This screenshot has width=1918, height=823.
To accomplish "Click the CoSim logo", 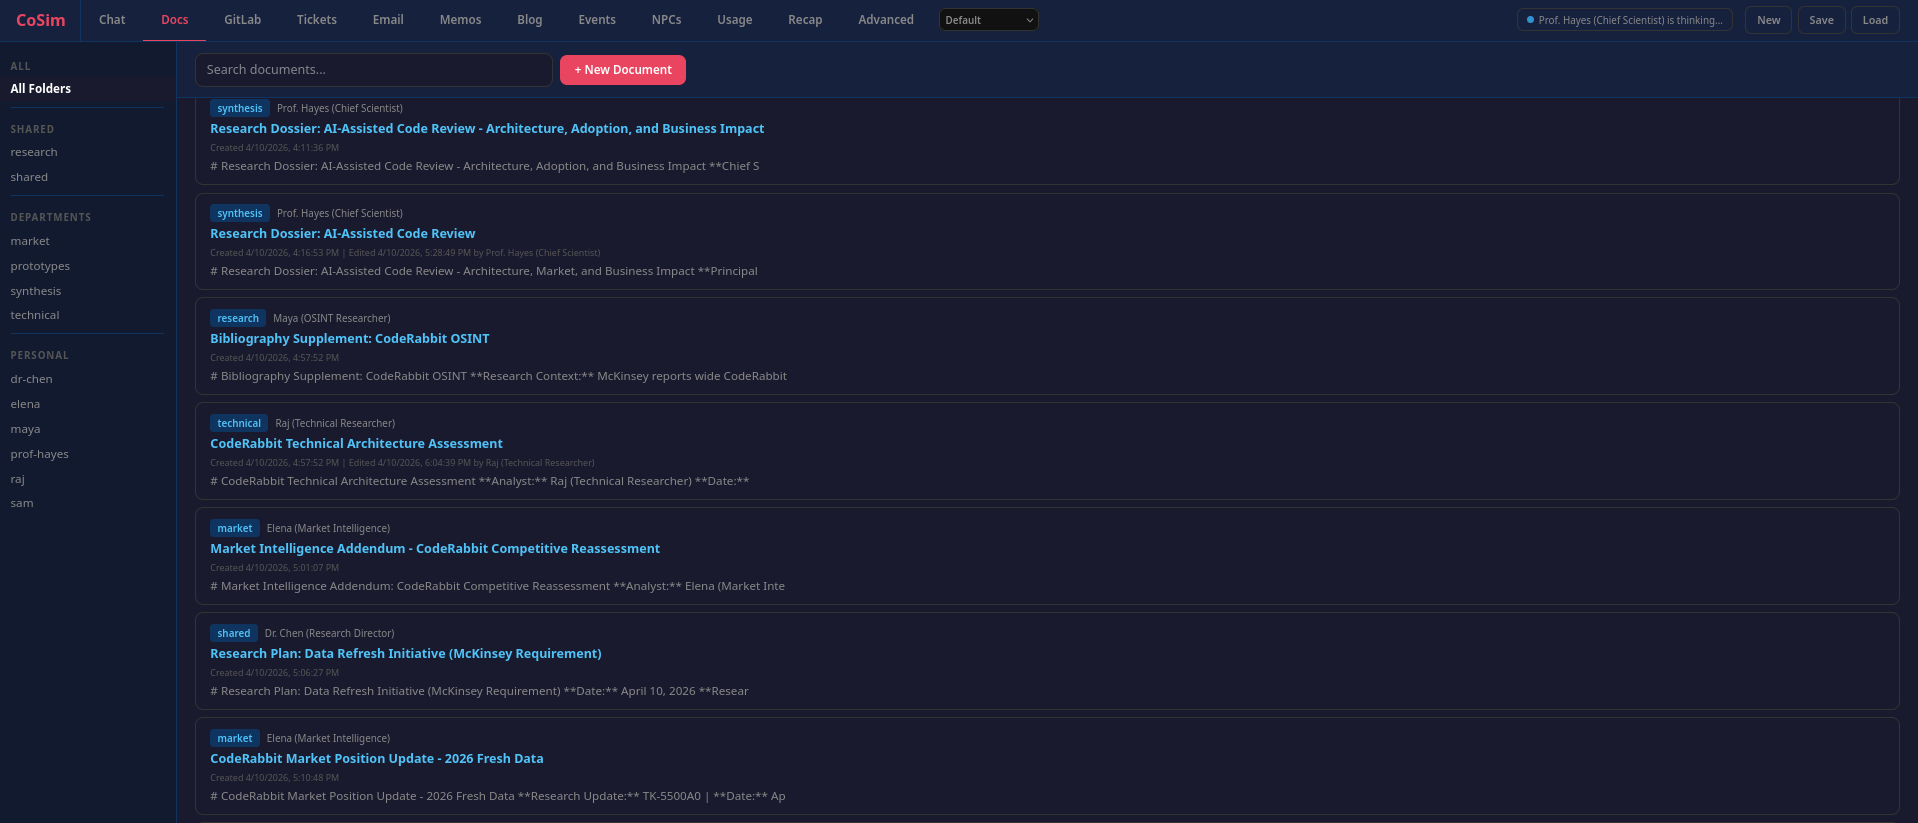I will point(40,20).
